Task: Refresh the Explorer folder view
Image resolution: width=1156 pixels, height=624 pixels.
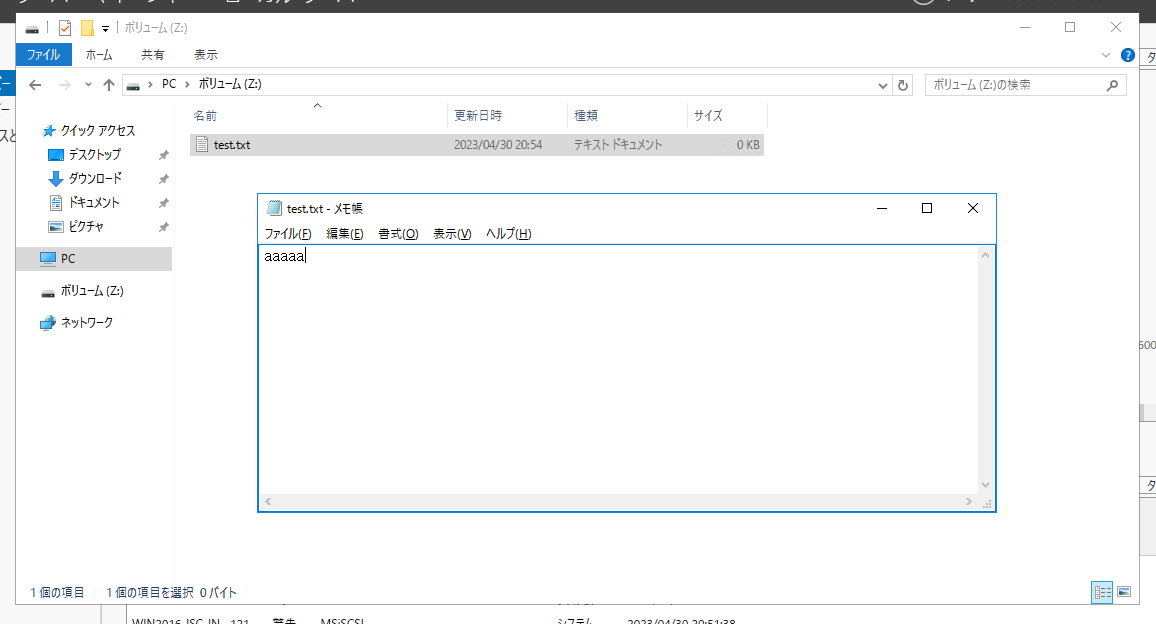Action: coord(902,85)
